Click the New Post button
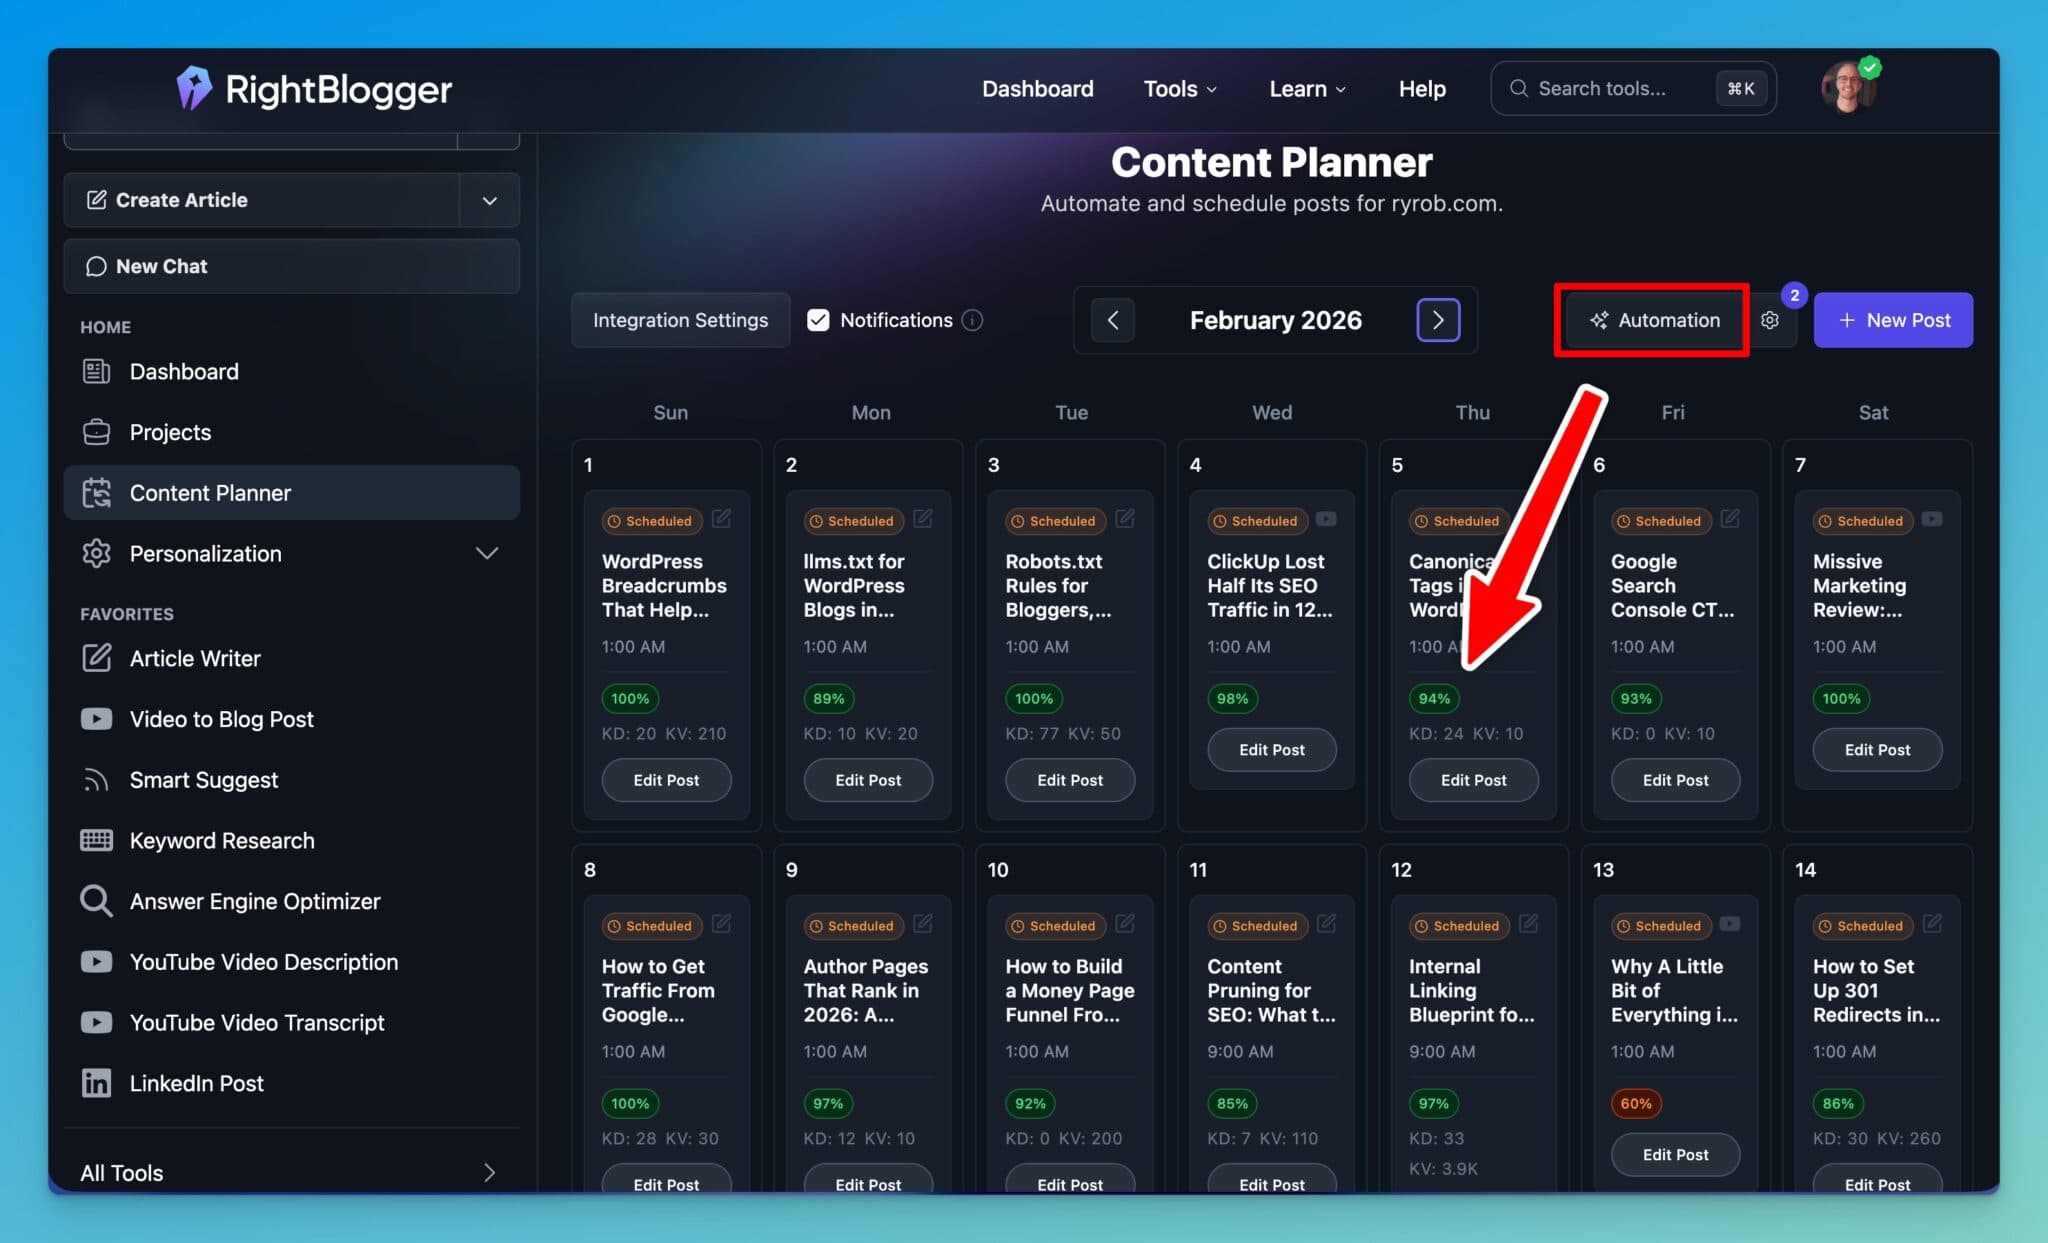This screenshot has height=1243, width=2048. click(1892, 320)
